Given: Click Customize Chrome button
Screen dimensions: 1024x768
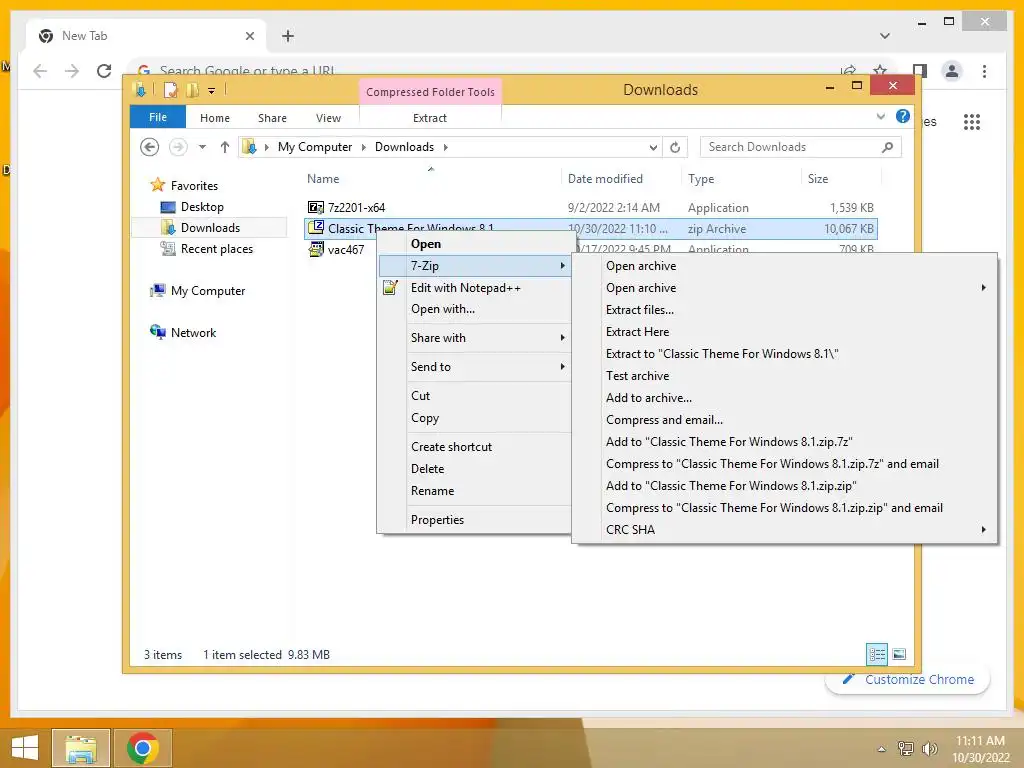Looking at the screenshot, I should [x=908, y=679].
